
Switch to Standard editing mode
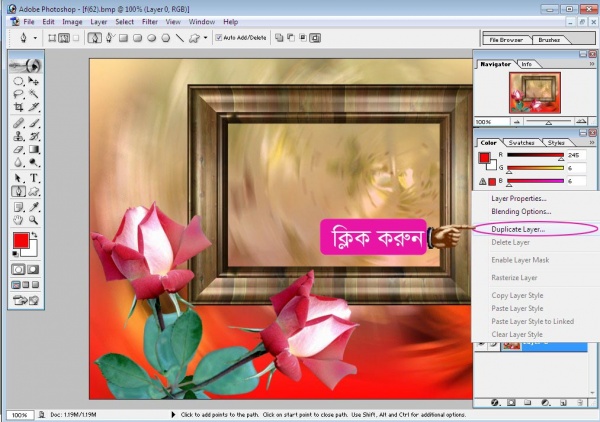click(18, 270)
